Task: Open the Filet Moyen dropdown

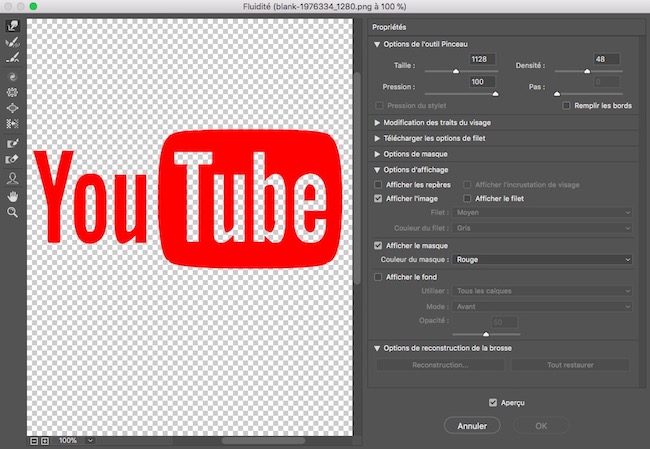Action: 542,212
